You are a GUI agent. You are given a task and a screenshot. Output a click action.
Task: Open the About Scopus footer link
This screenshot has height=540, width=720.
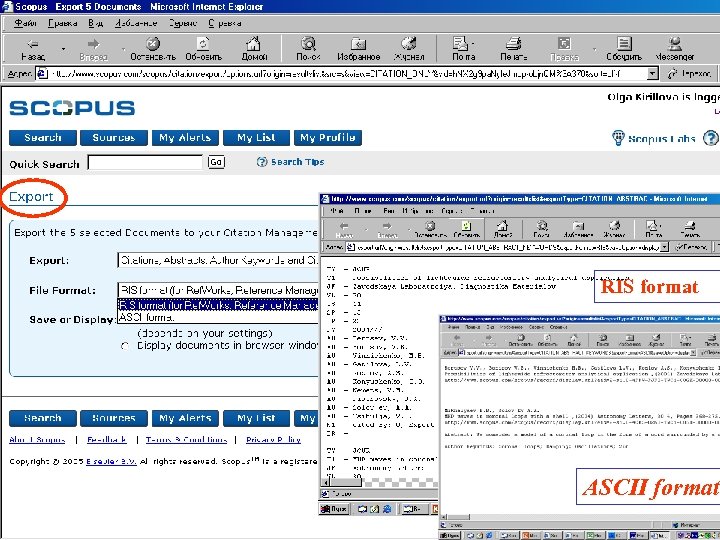click(x=37, y=440)
